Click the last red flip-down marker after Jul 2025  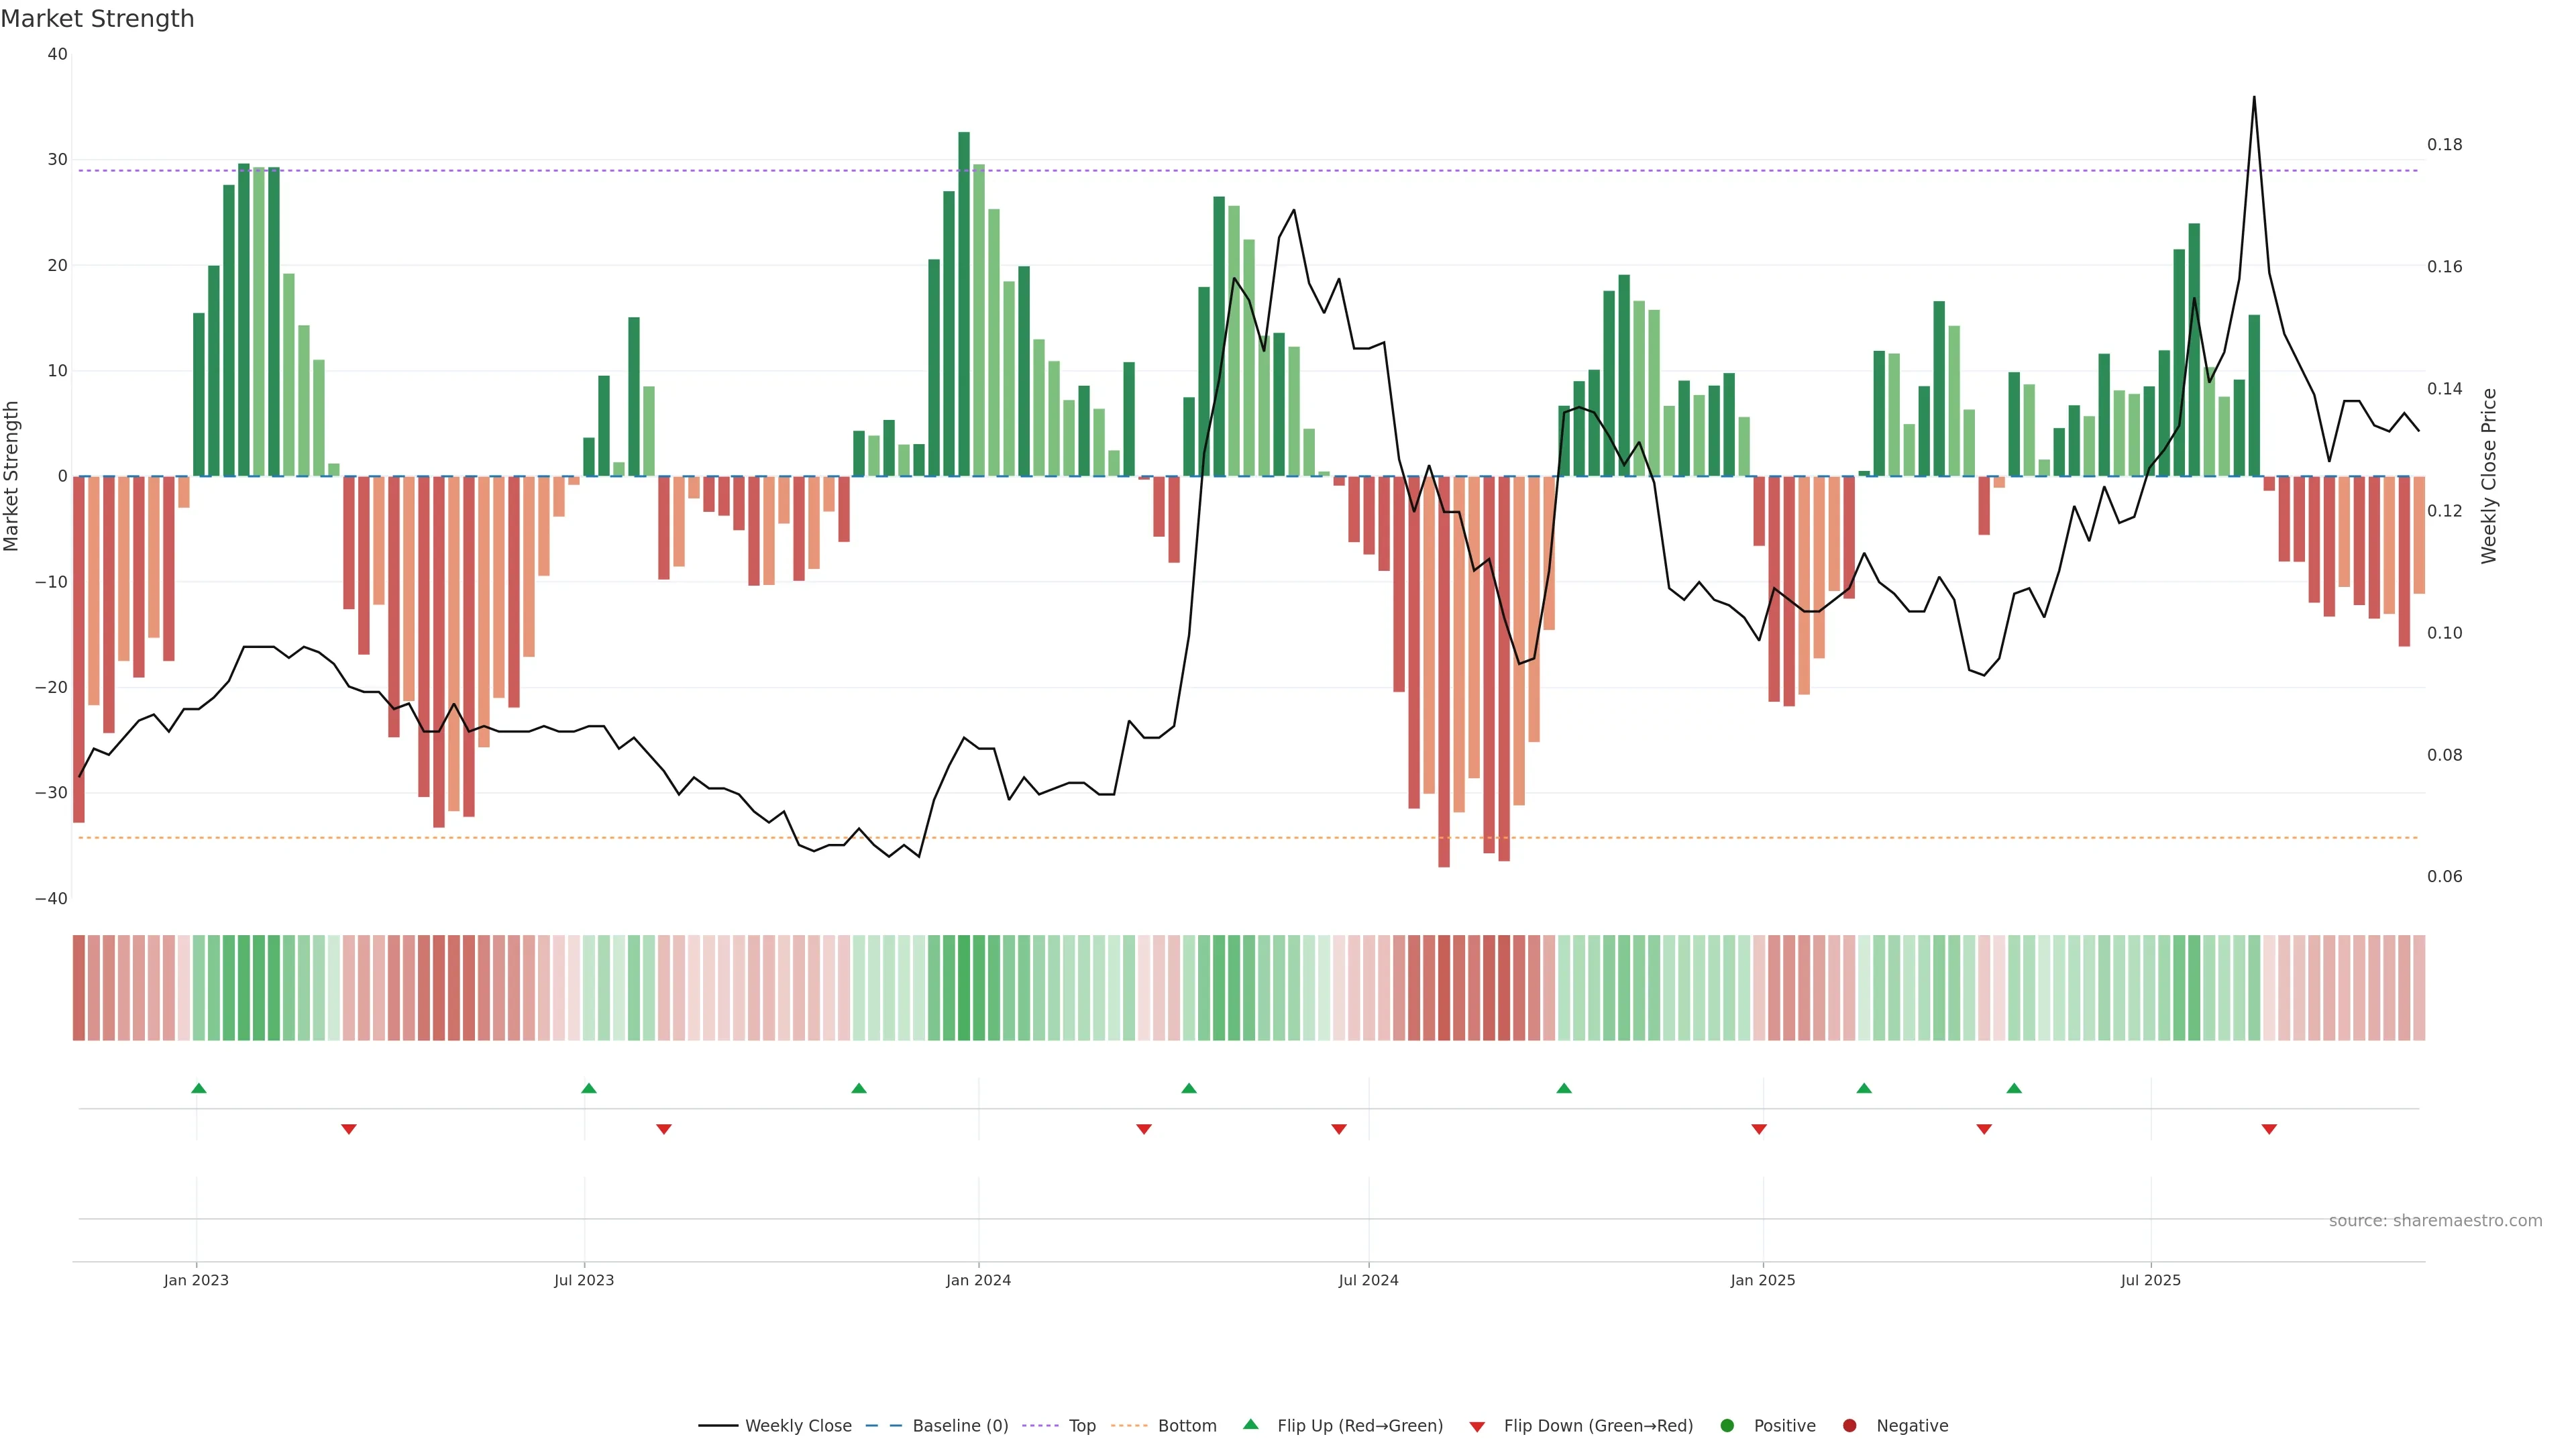coord(2269,1129)
